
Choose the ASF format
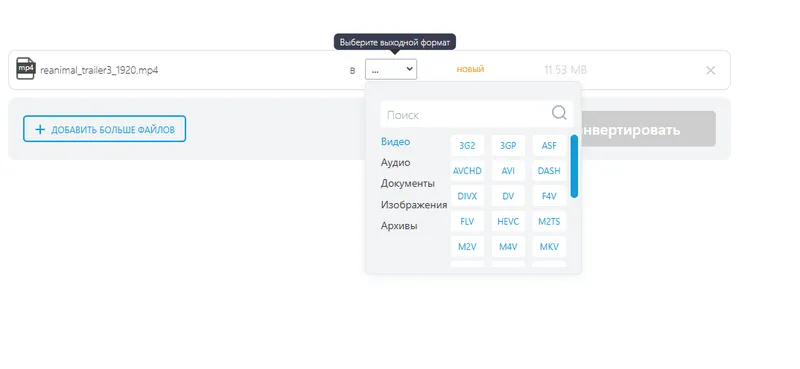pos(549,145)
